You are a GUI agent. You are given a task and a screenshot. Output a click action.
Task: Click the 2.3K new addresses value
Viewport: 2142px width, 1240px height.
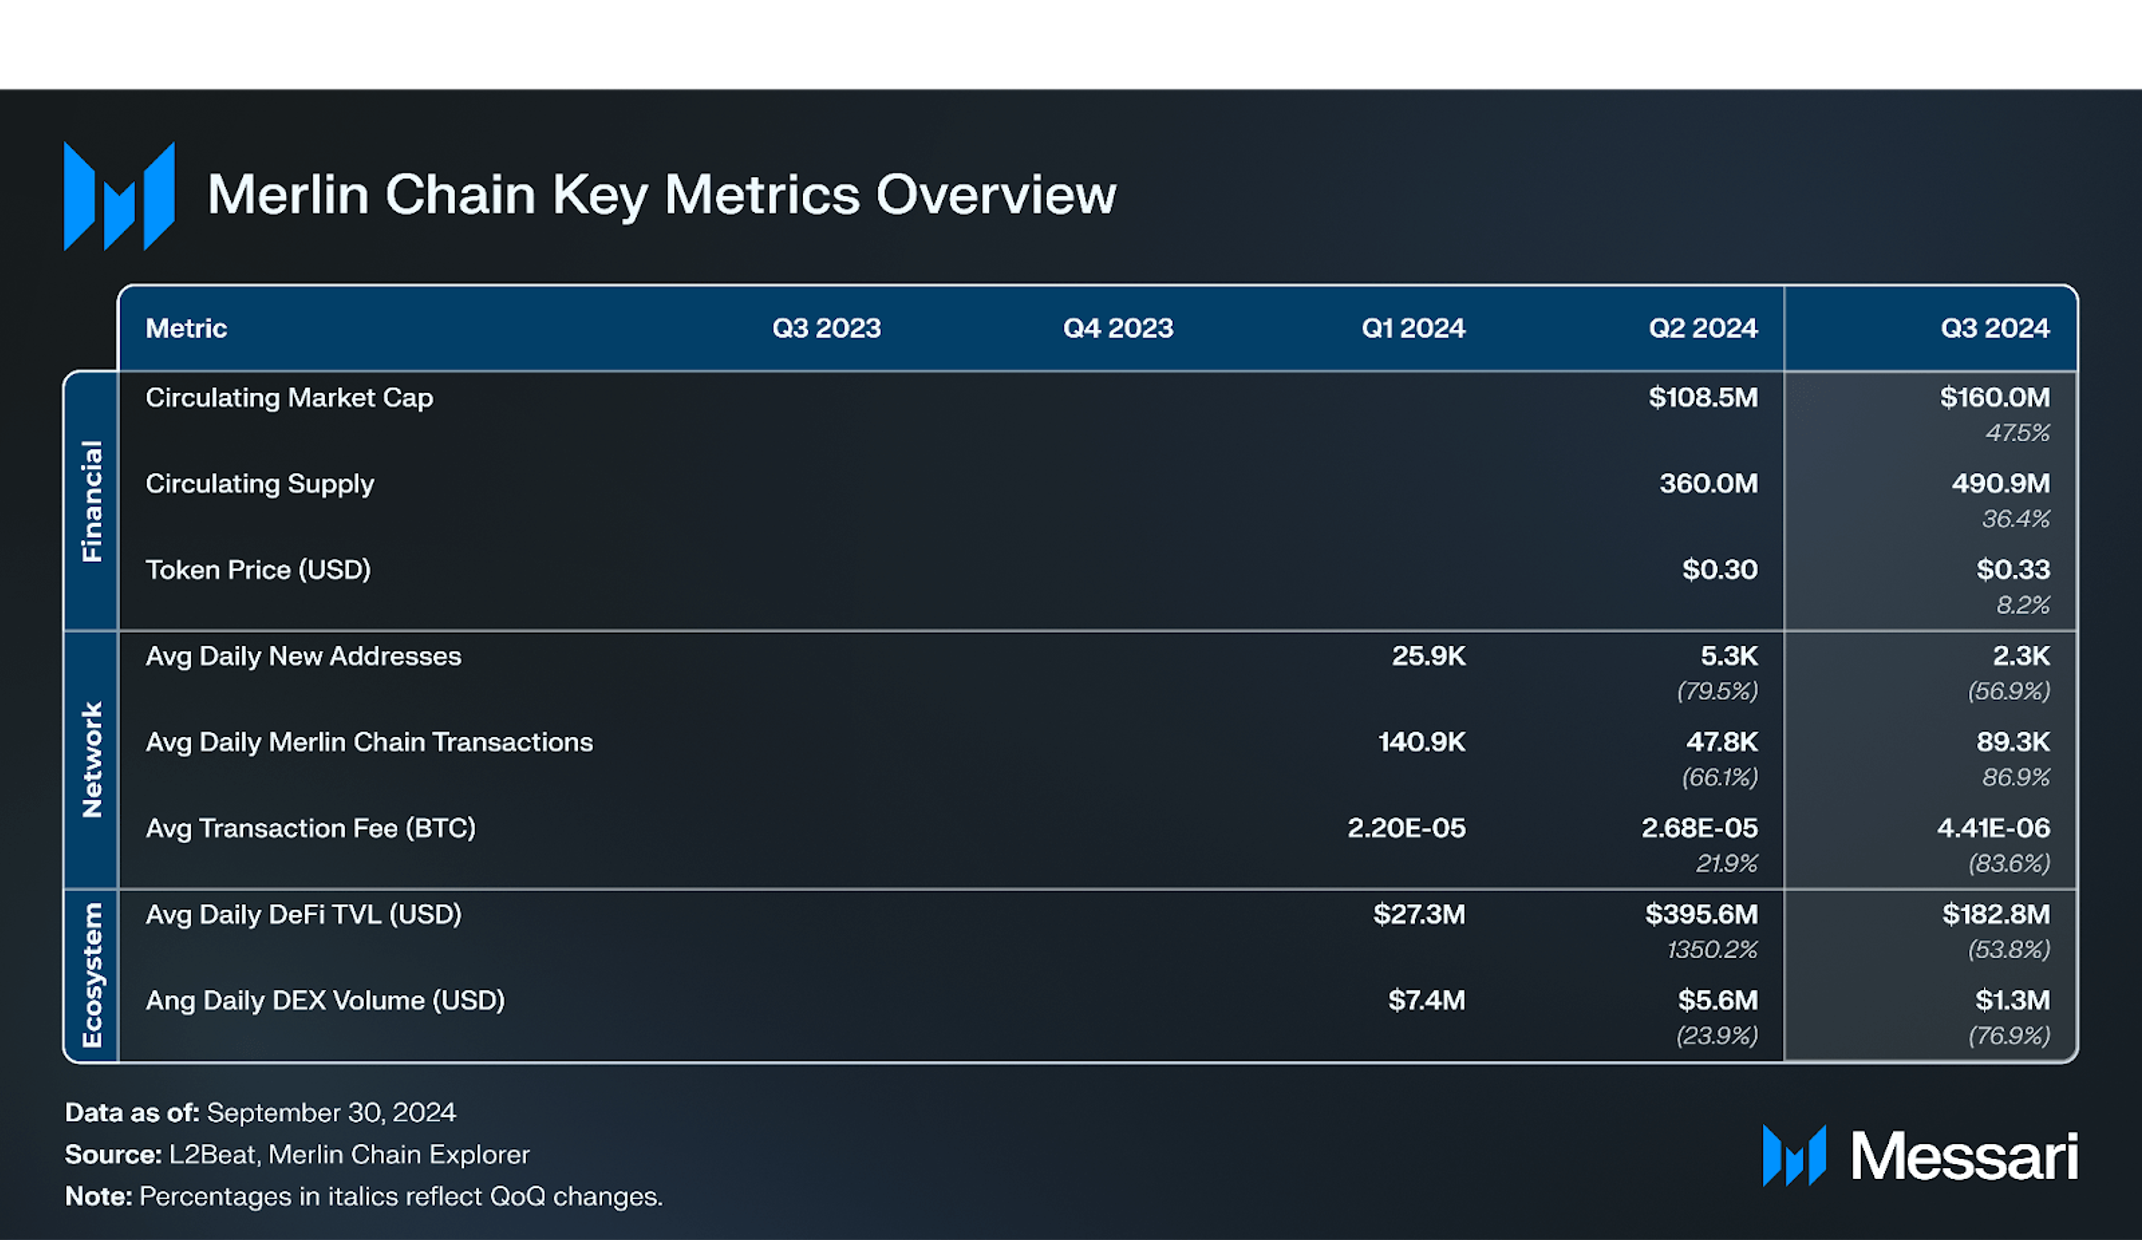[x=2021, y=656]
